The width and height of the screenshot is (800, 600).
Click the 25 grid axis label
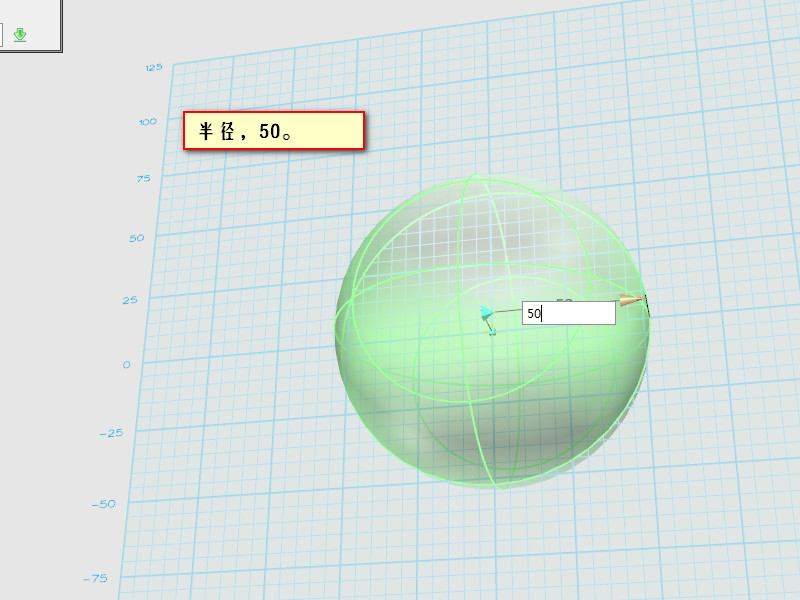pos(132,299)
